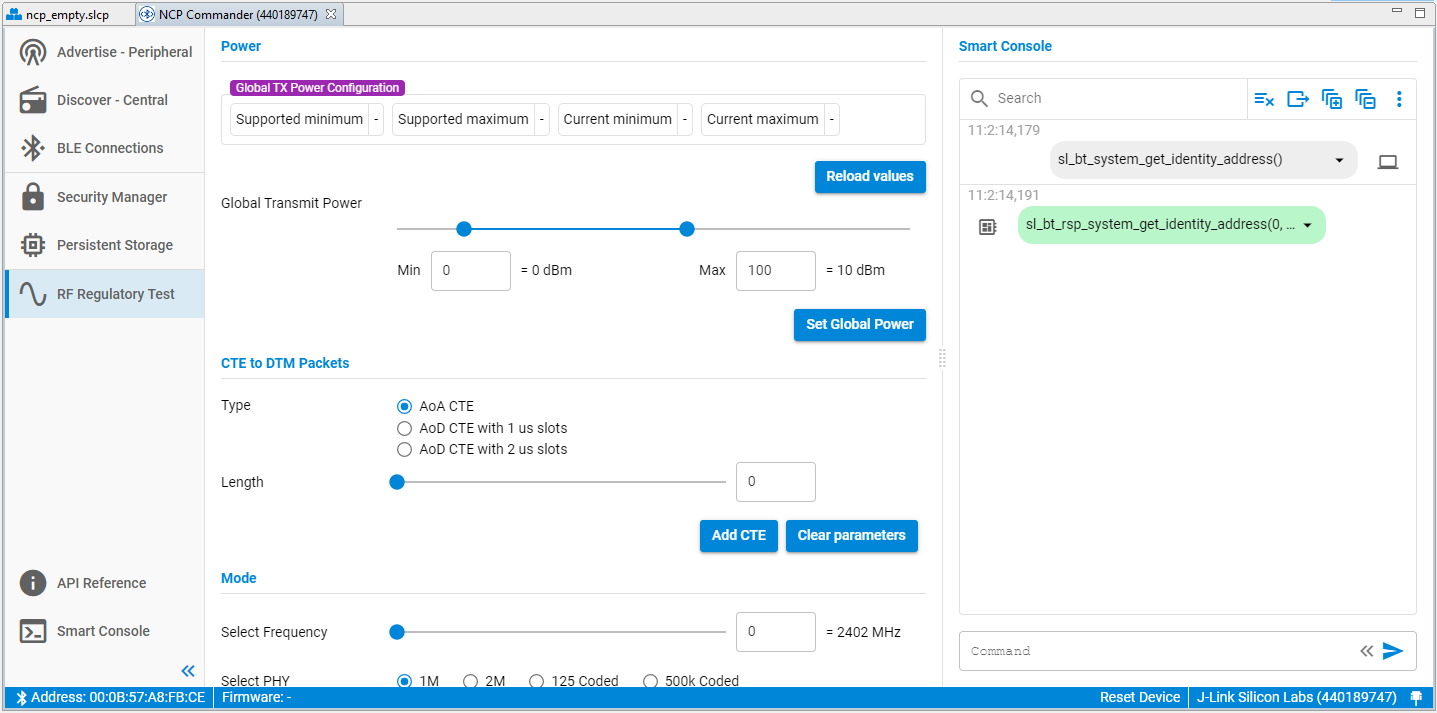Select 125 Coded PHY
1437x713 pixels.
(x=536, y=680)
